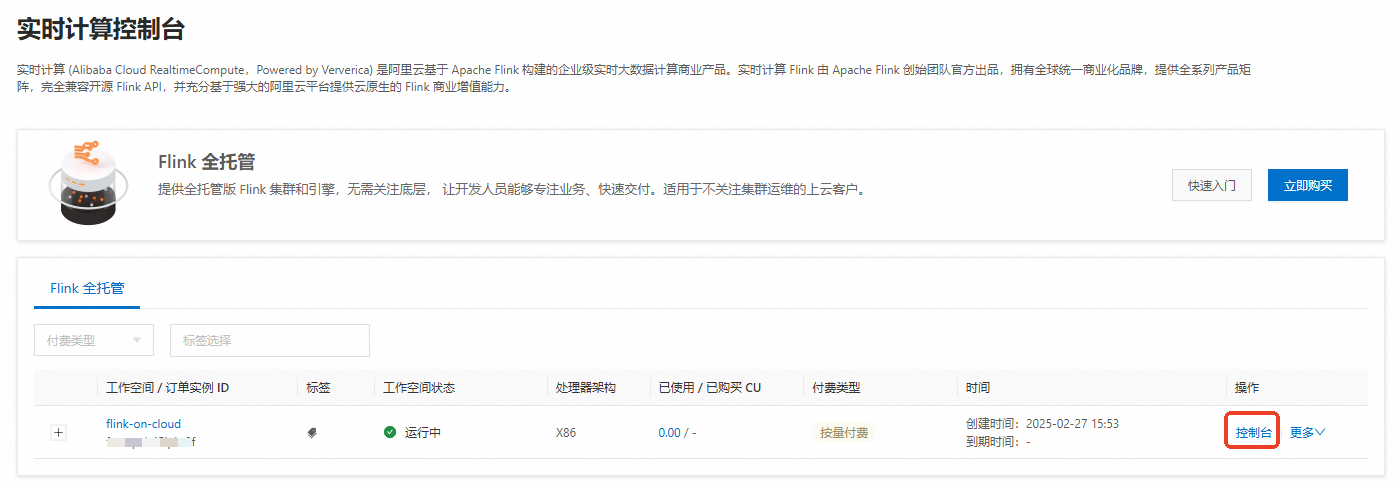Click the 运行中 status text
Viewport: 1394px width, 484px height.
tap(423, 433)
